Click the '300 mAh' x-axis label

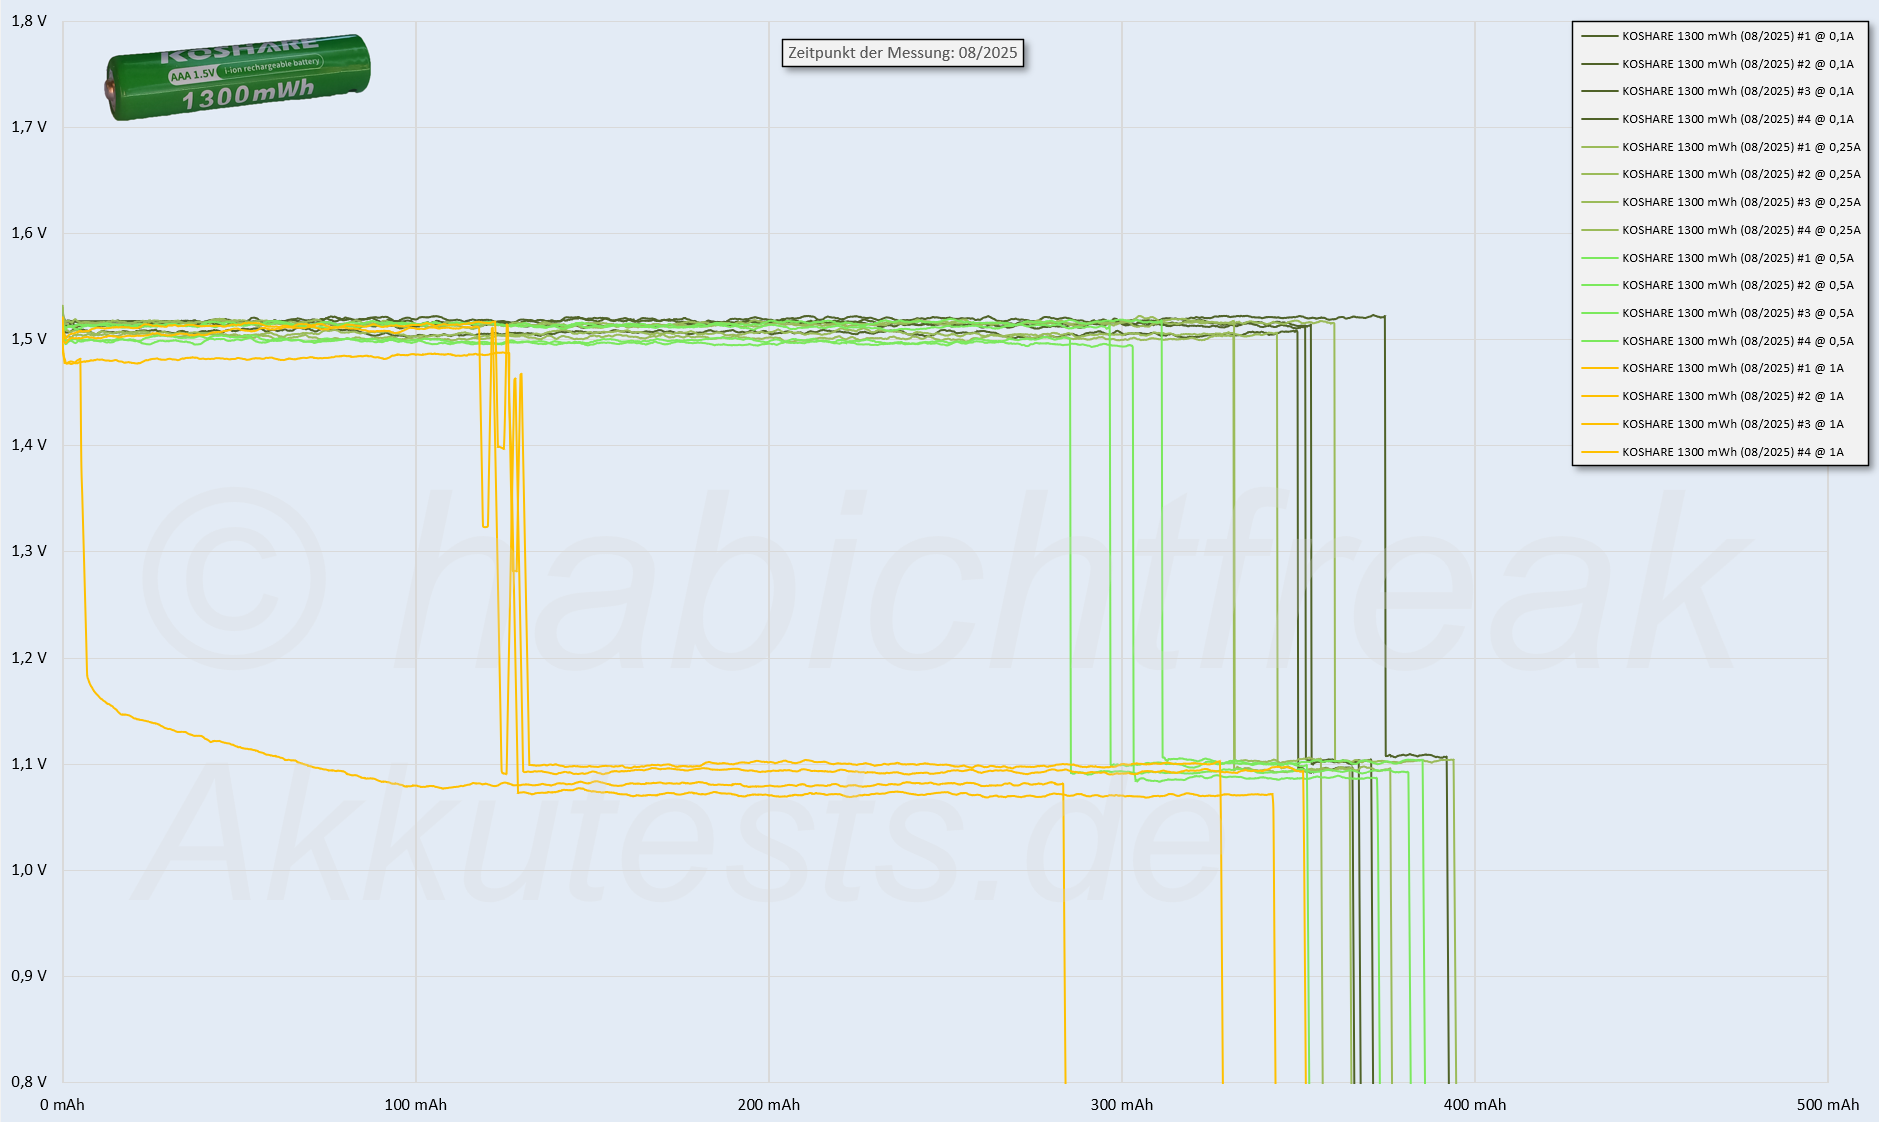[1122, 1105]
